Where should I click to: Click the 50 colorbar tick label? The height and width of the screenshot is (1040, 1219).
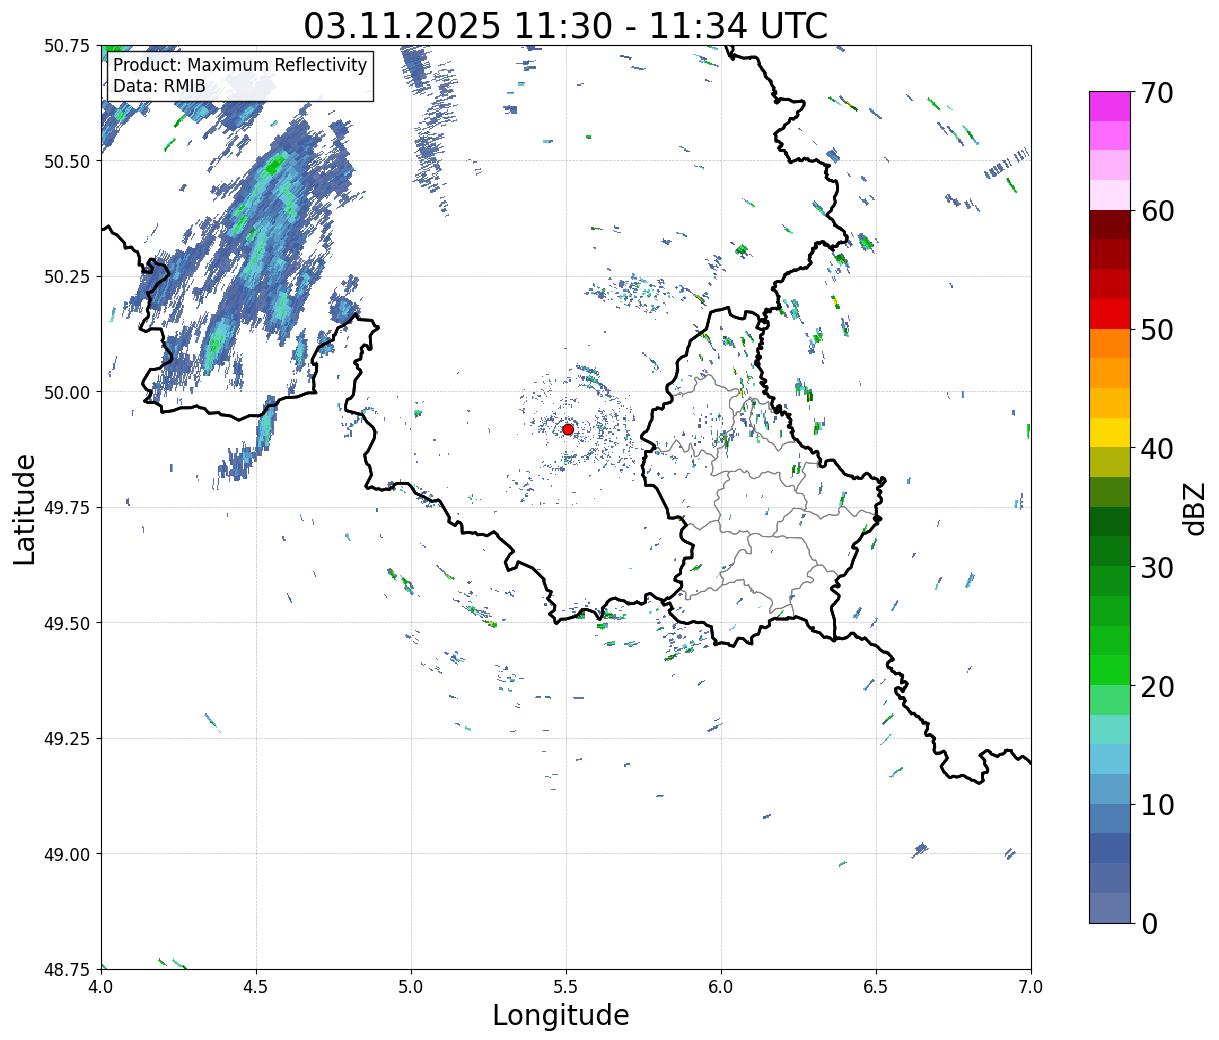1157,329
